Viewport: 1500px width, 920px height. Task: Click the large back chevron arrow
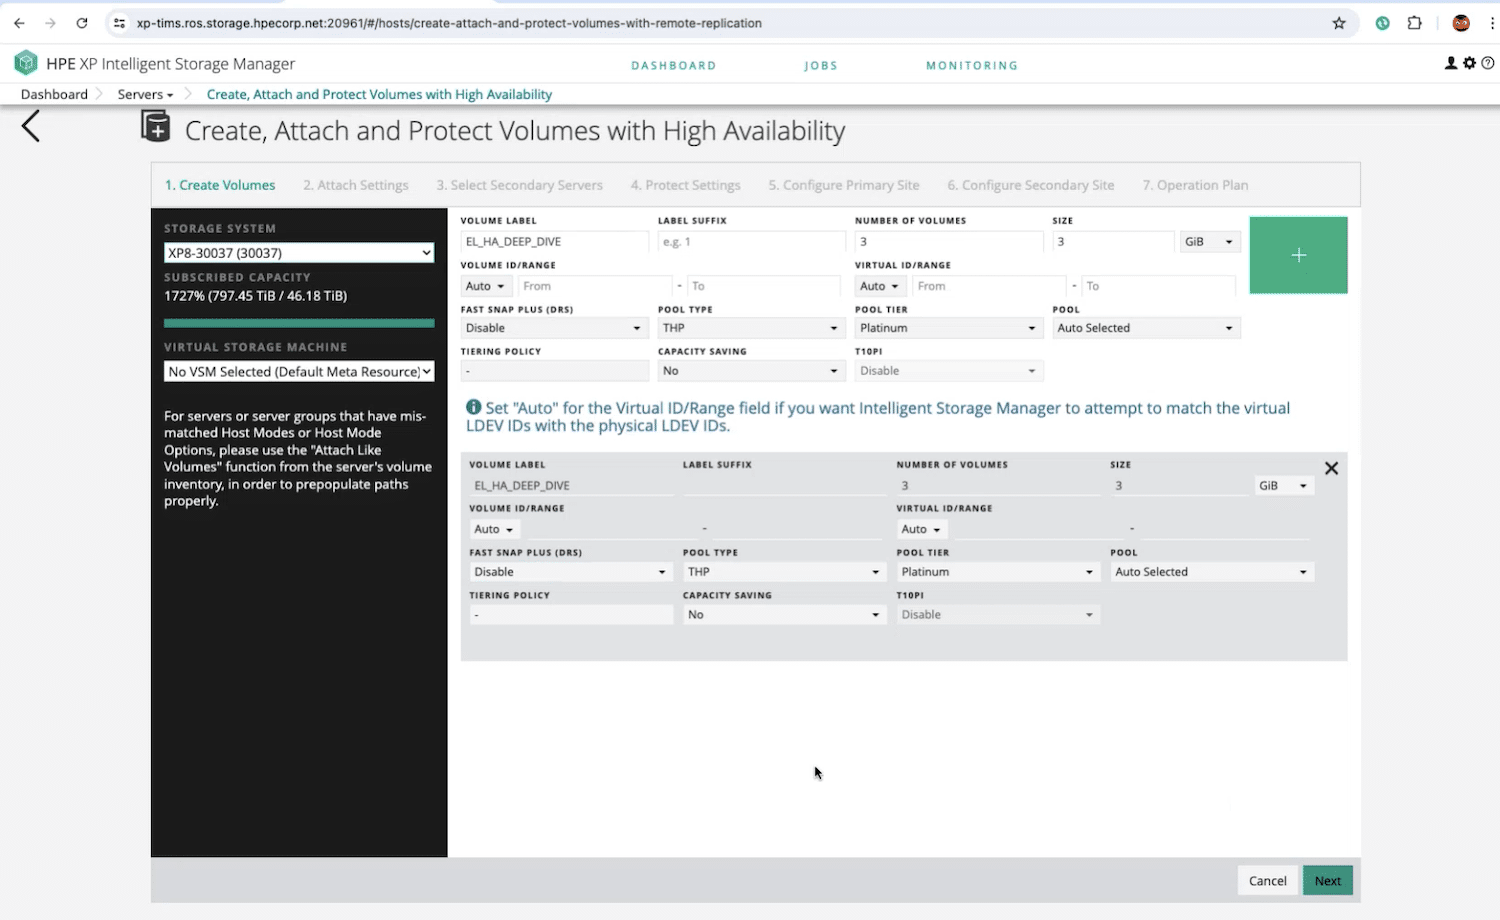[31, 126]
